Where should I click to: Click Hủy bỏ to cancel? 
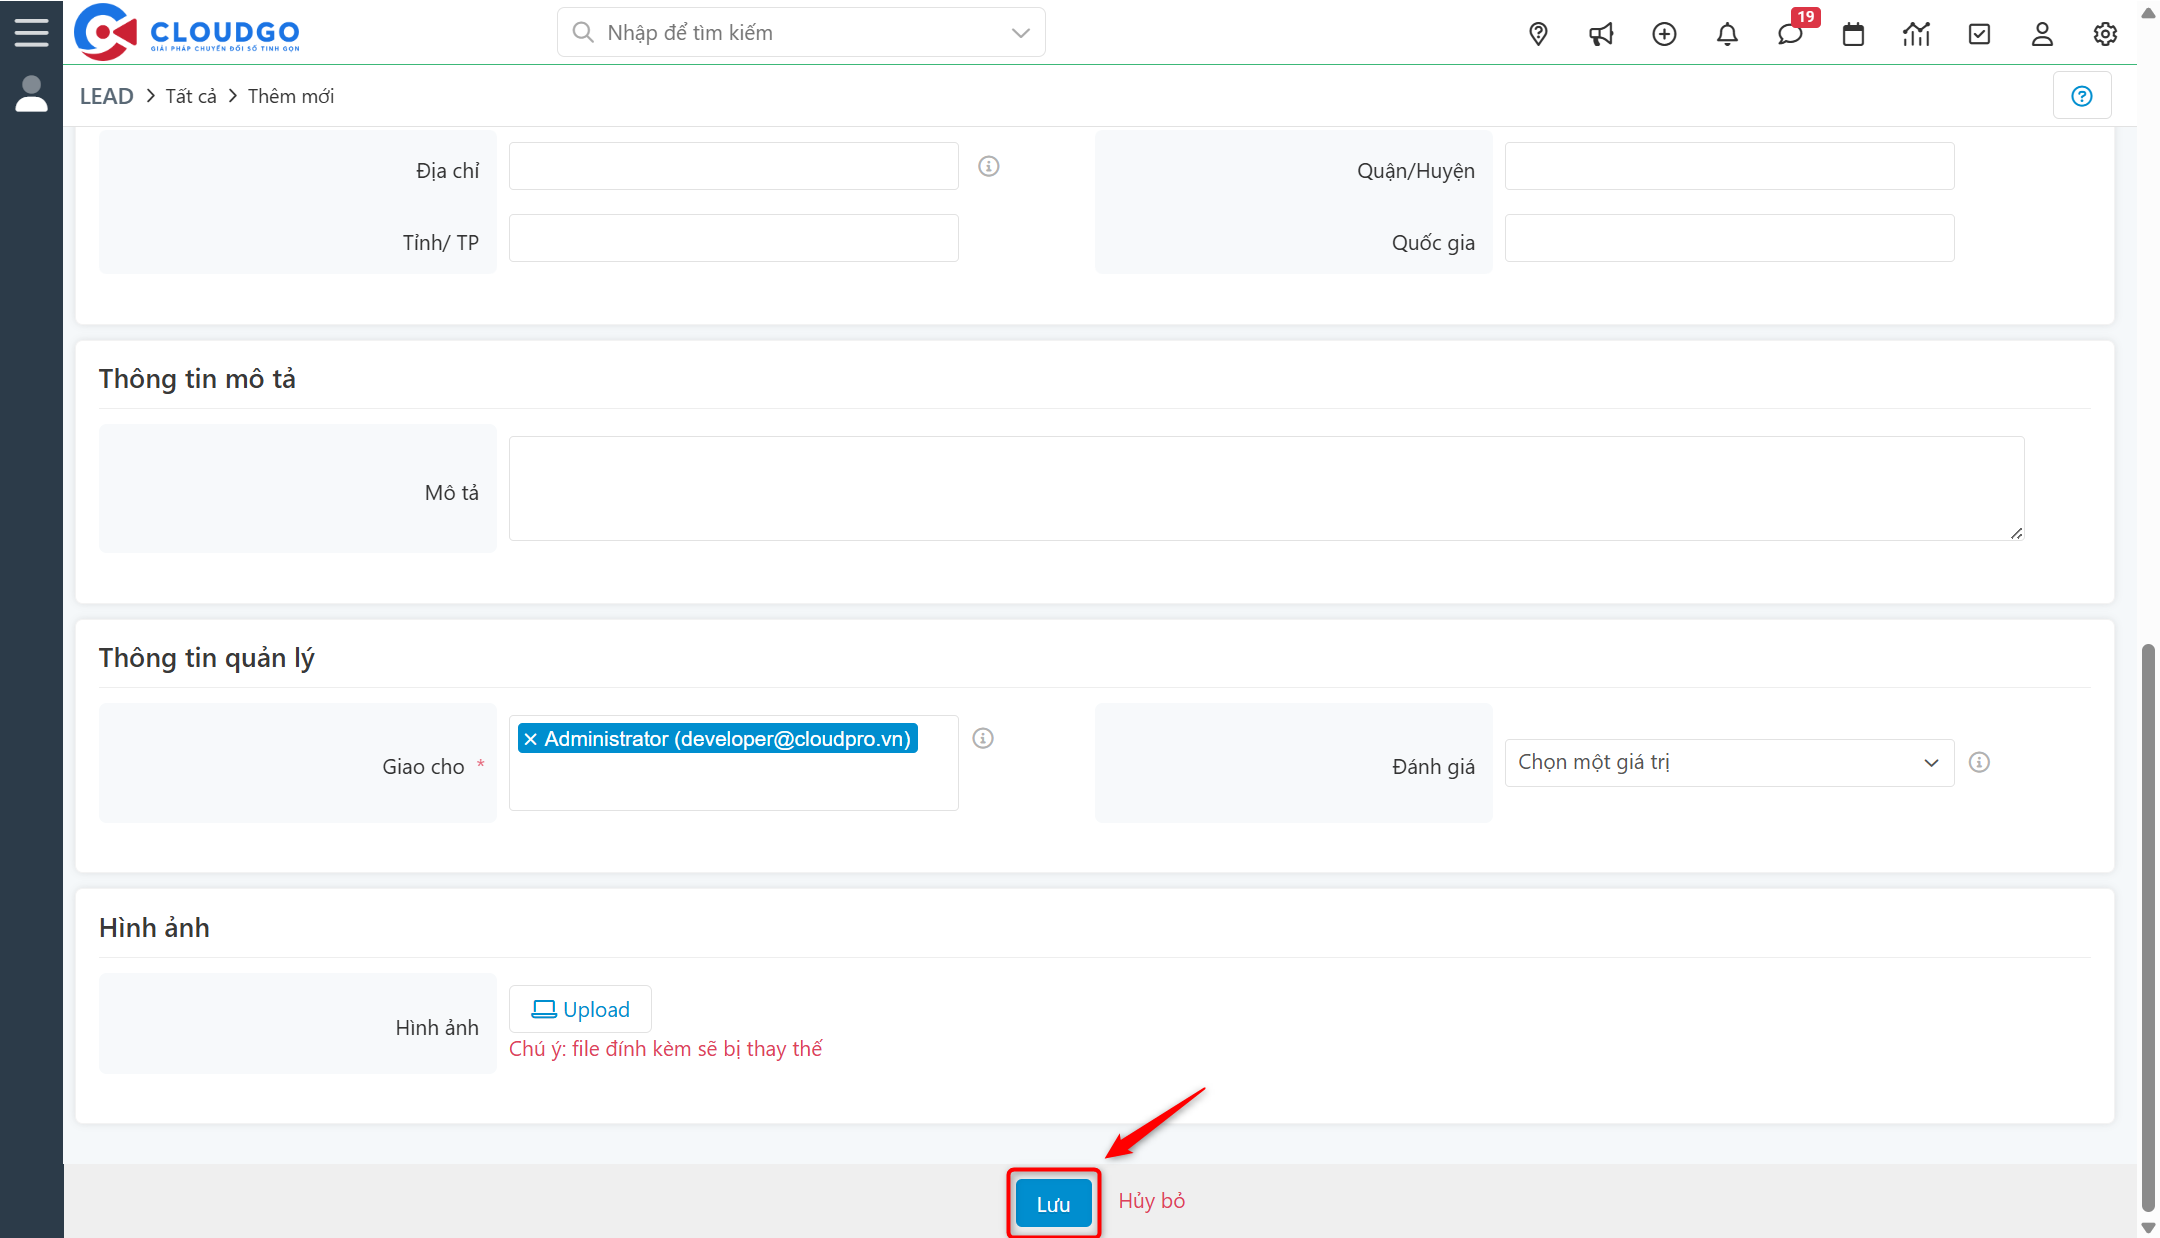tap(1151, 1200)
